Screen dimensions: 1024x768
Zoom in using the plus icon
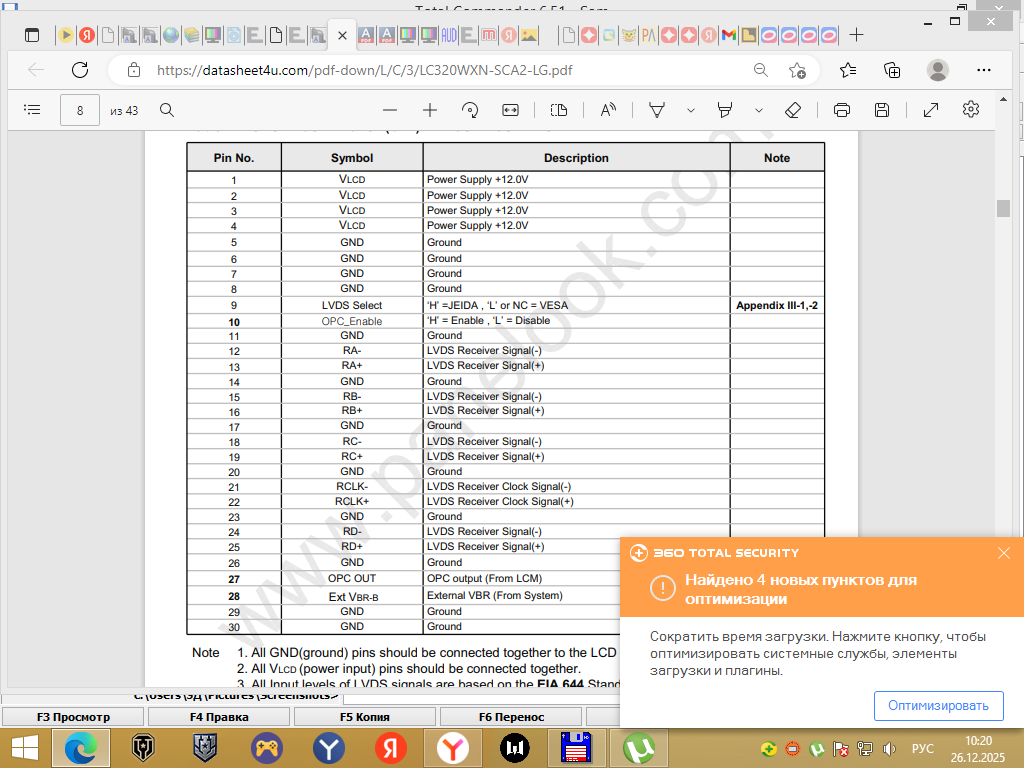pyautogui.click(x=430, y=110)
